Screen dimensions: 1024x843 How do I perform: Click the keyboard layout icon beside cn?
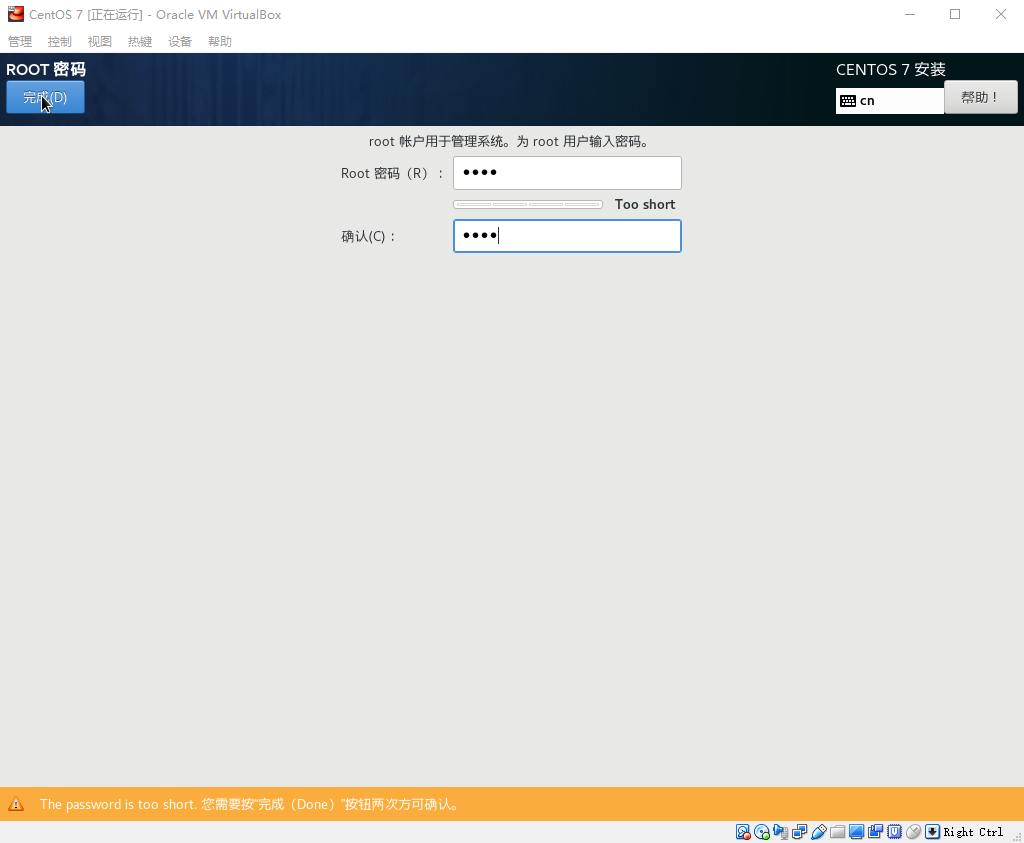848,101
